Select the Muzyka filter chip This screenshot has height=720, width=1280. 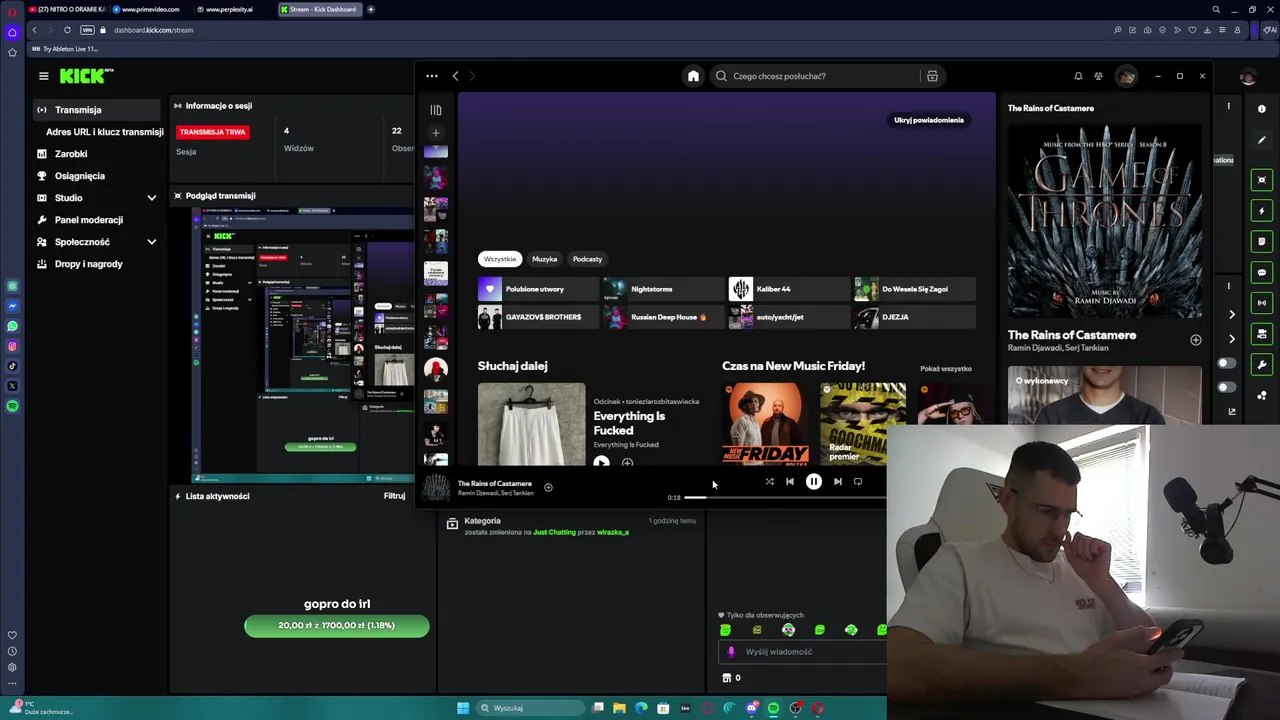[x=544, y=259]
